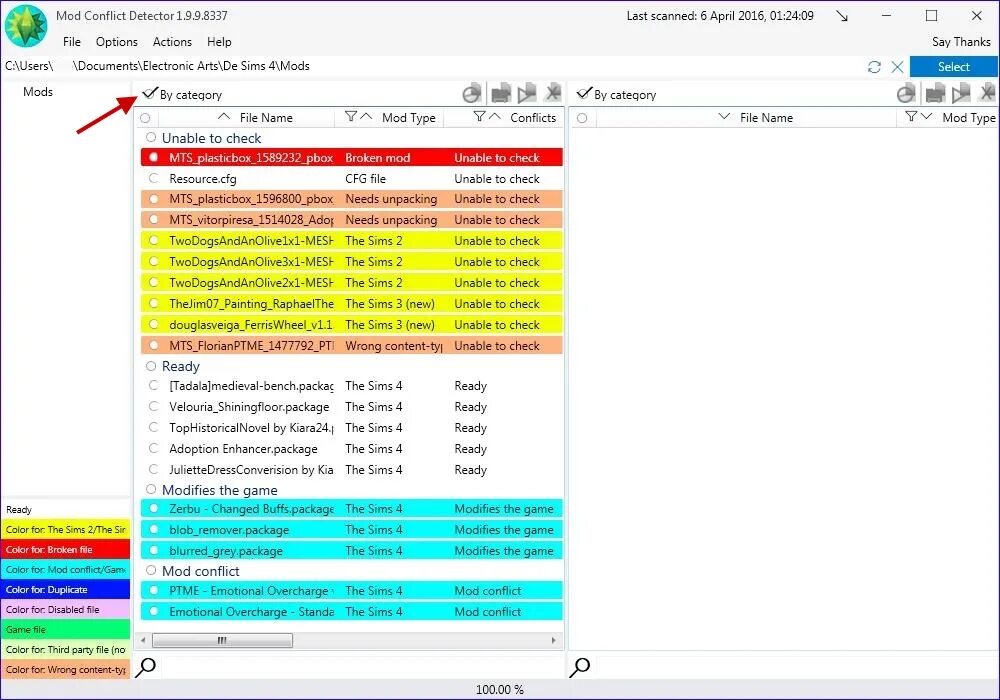Click the Mods folder path field

[432, 66]
